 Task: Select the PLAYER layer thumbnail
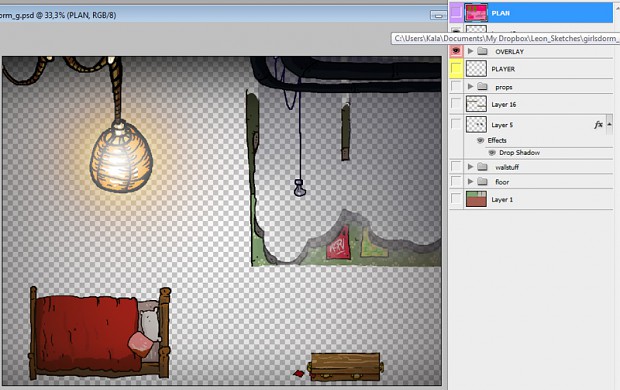476,69
